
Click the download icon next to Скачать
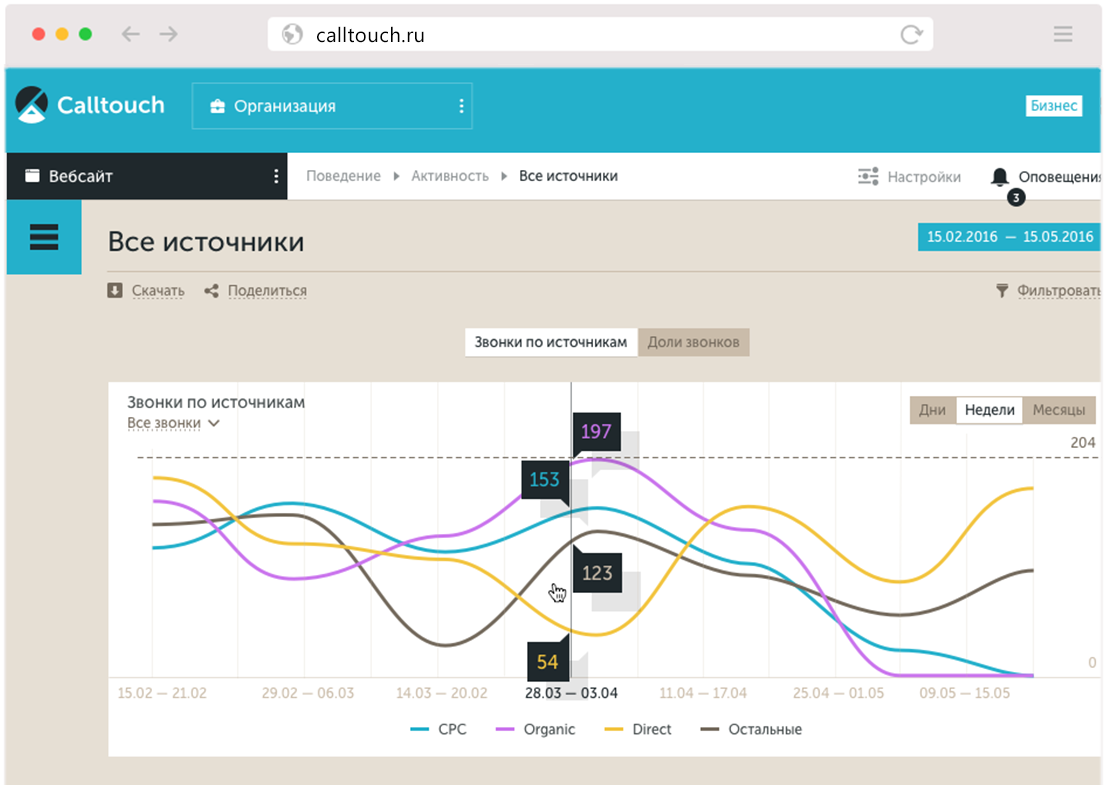pos(115,291)
